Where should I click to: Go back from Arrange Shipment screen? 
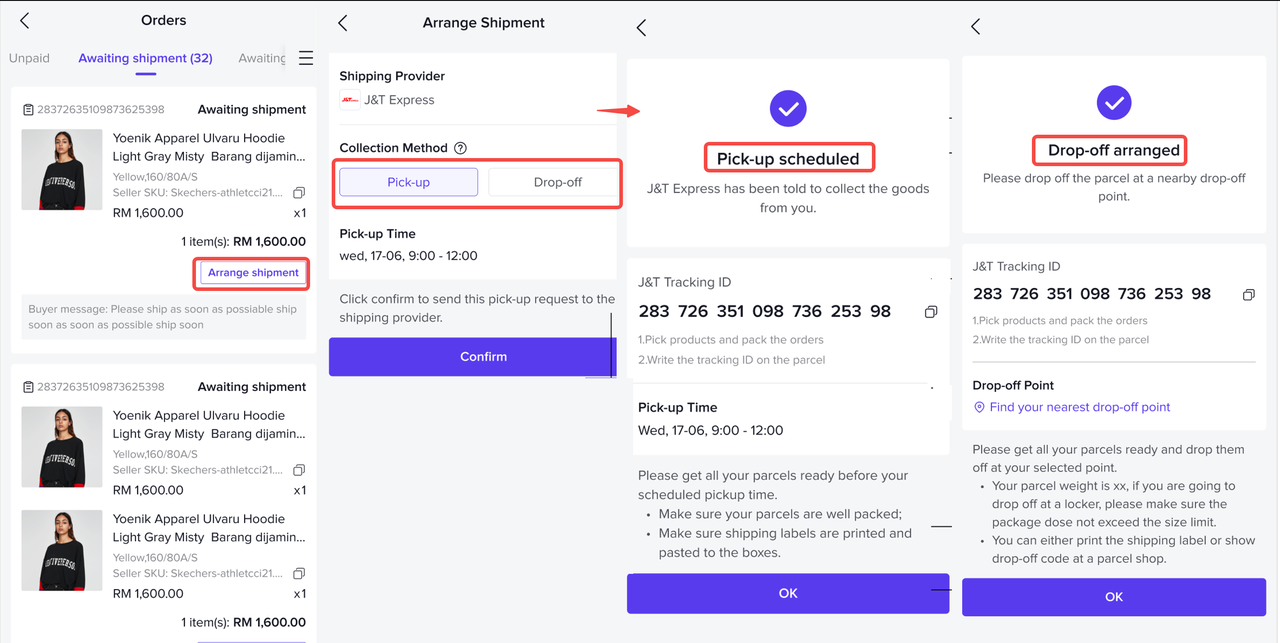343,23
